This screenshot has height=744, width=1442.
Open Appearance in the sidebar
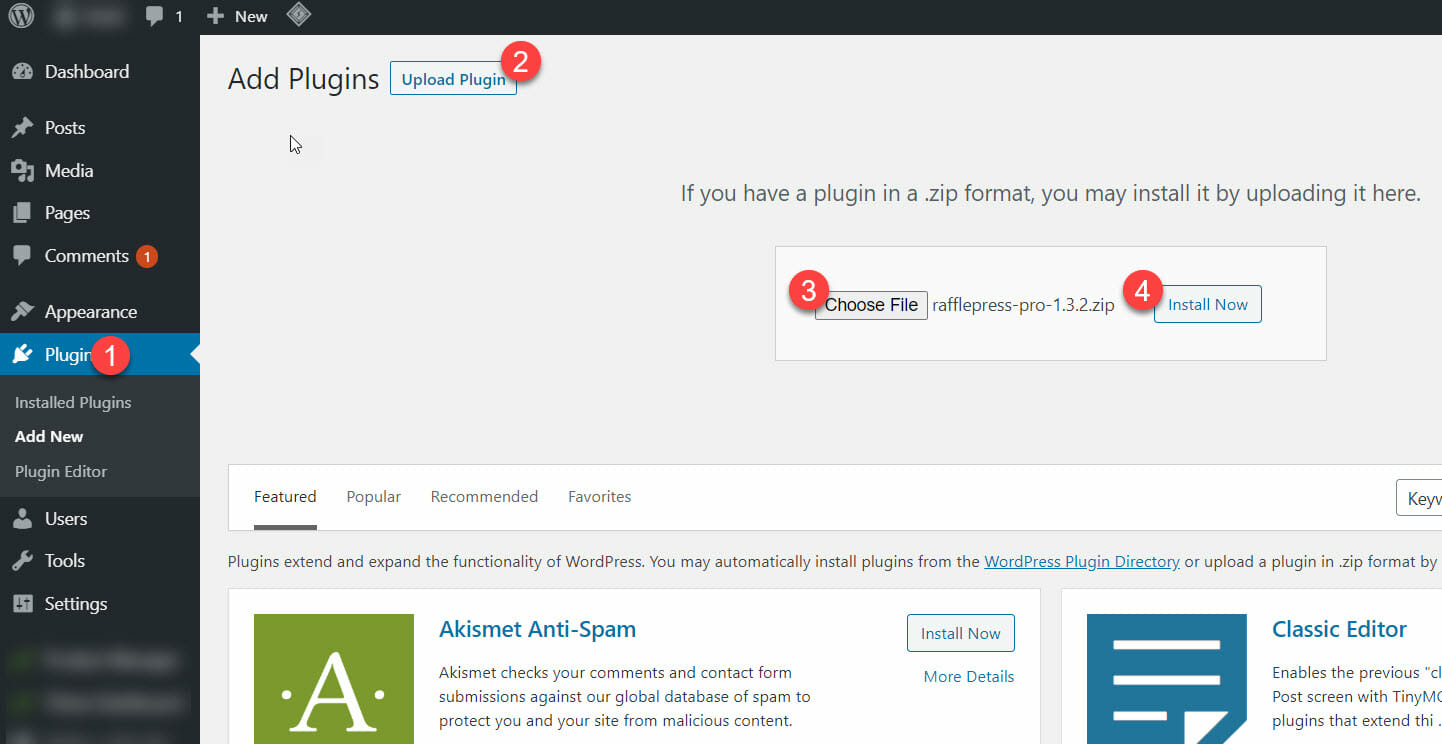(90, 312)
